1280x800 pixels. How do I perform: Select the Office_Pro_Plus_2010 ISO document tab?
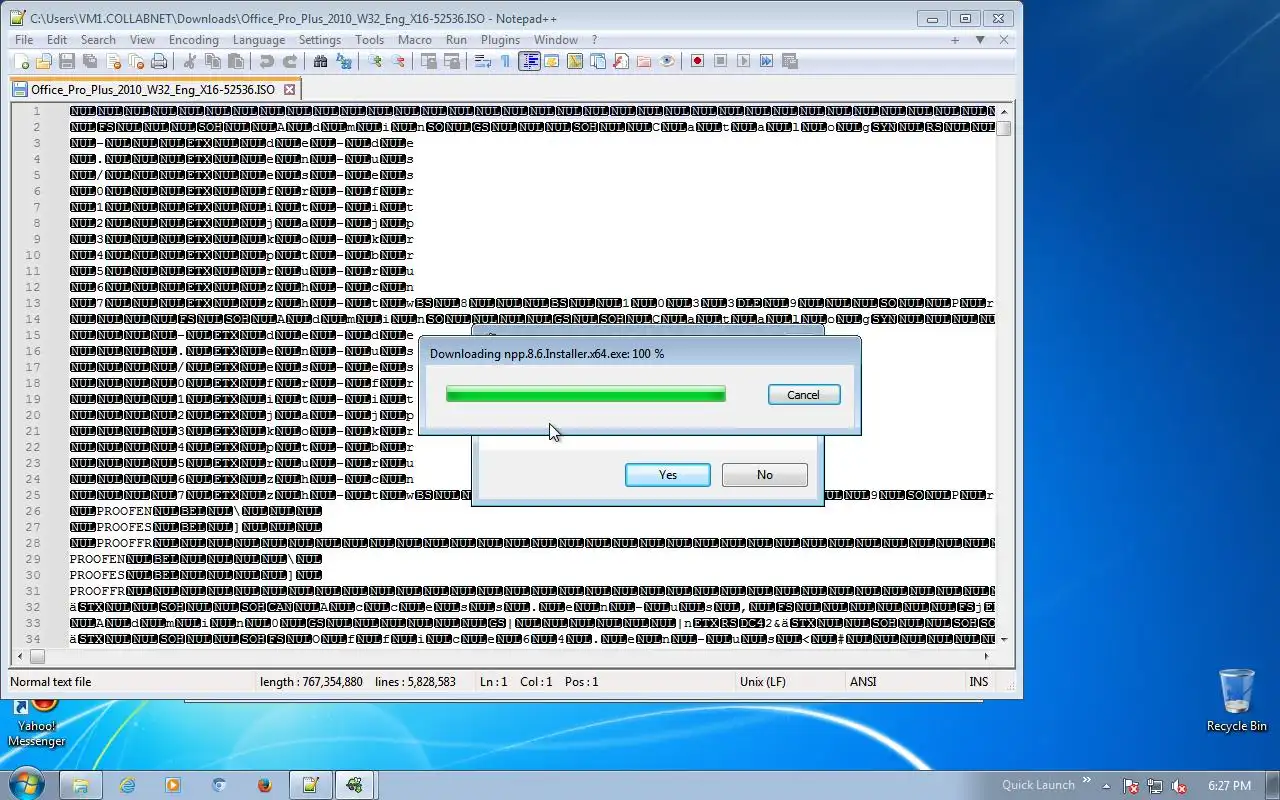(155, 89)
